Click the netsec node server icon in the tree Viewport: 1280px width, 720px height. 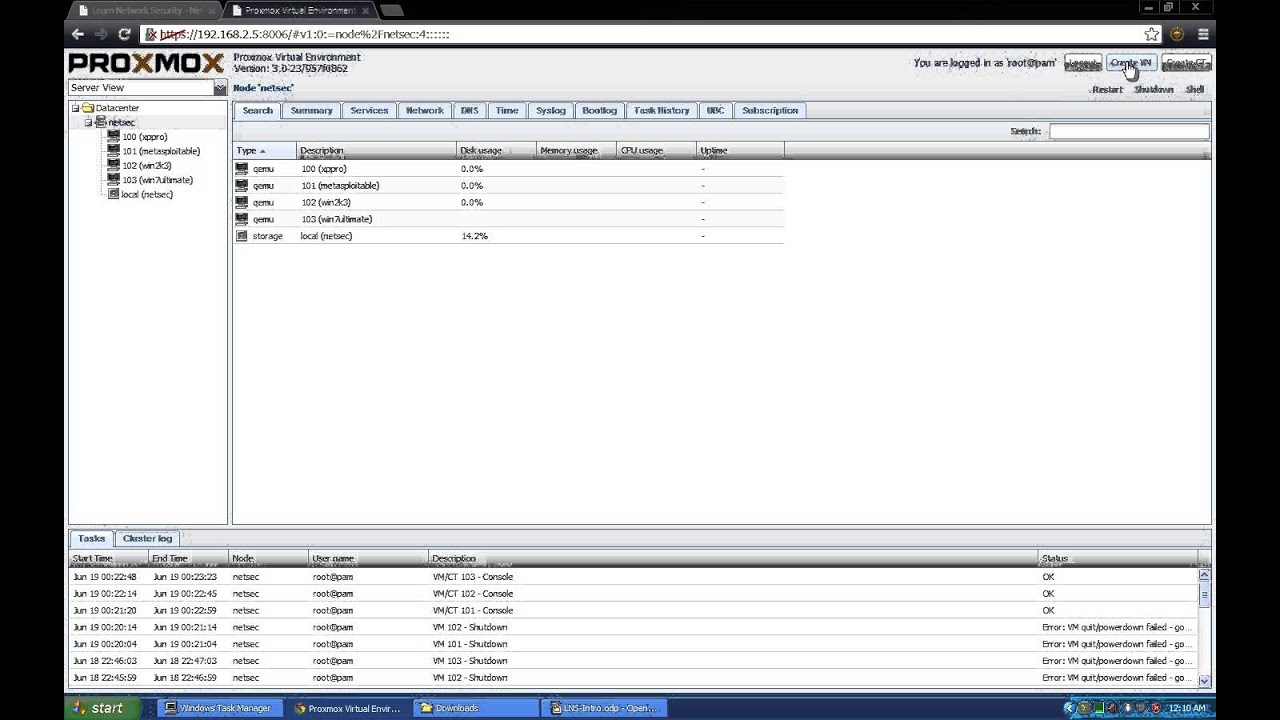coord(101,122)
